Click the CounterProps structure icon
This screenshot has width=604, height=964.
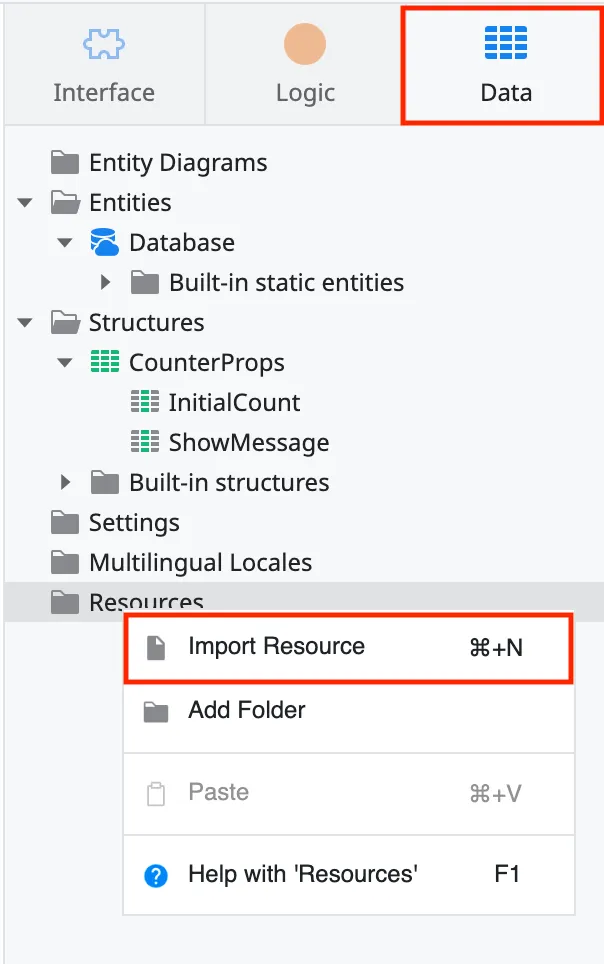(x=107, y=362)
